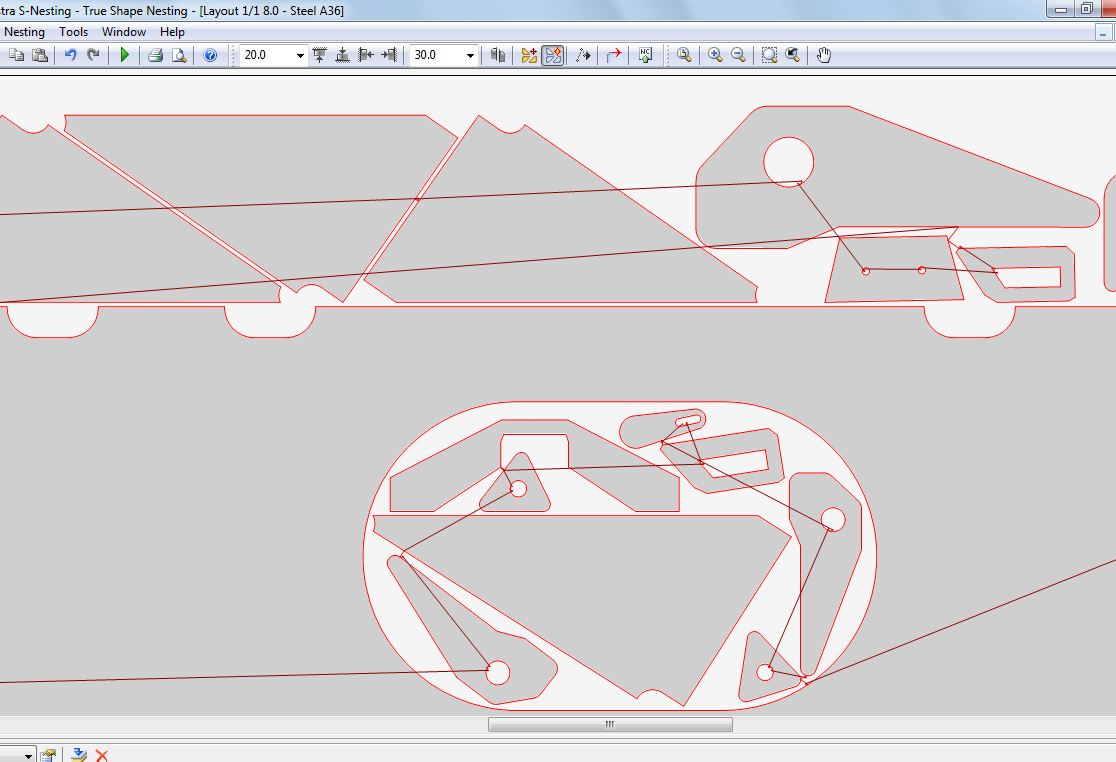Click the horizontal scrollbar thumb
Screen dimensions: 1116x762
[x=610, y=724]
